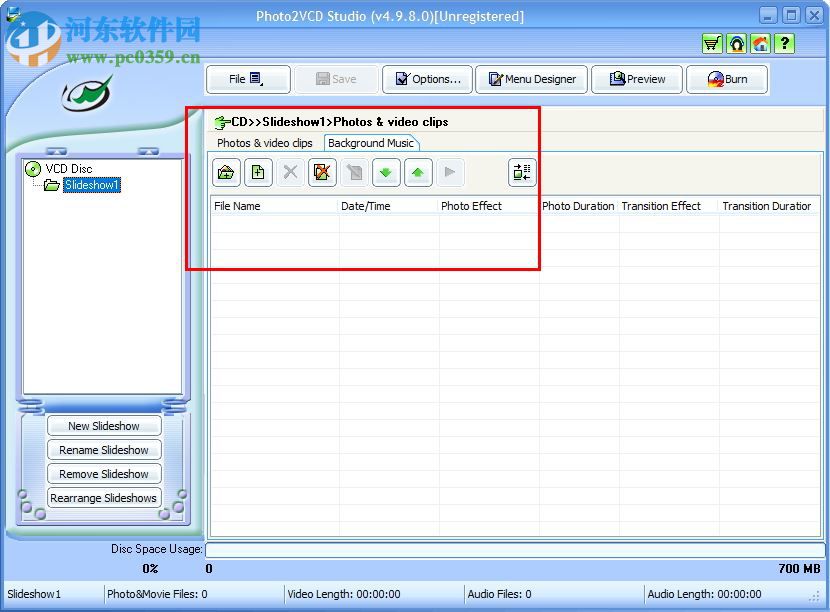
Task: Click the help question mark icon
Action: pos(784,43)
